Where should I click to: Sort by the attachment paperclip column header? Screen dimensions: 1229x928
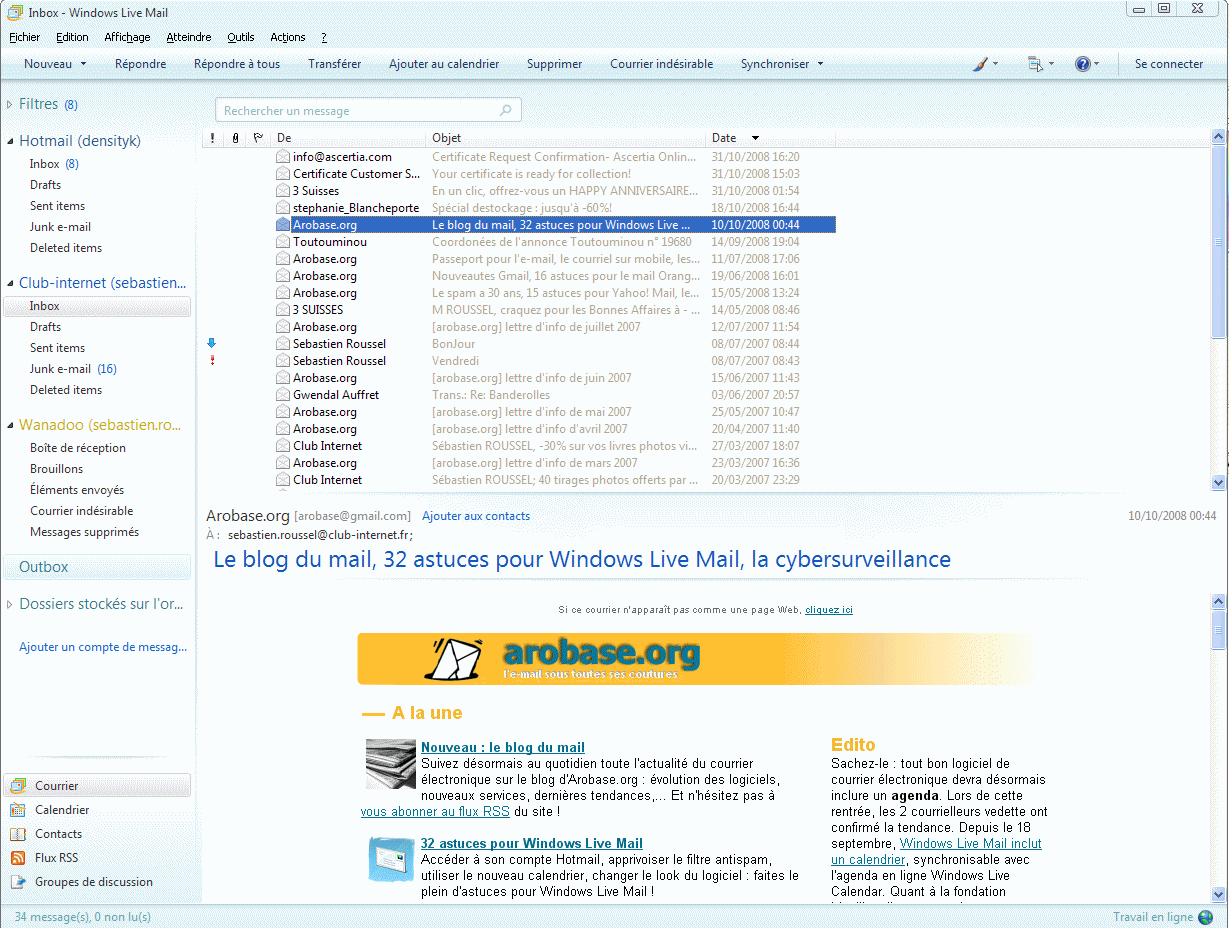point(235,138)
